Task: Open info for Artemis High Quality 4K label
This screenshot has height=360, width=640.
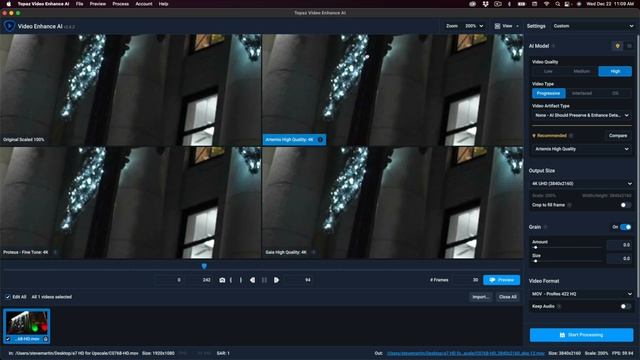Action: [320, 140]
